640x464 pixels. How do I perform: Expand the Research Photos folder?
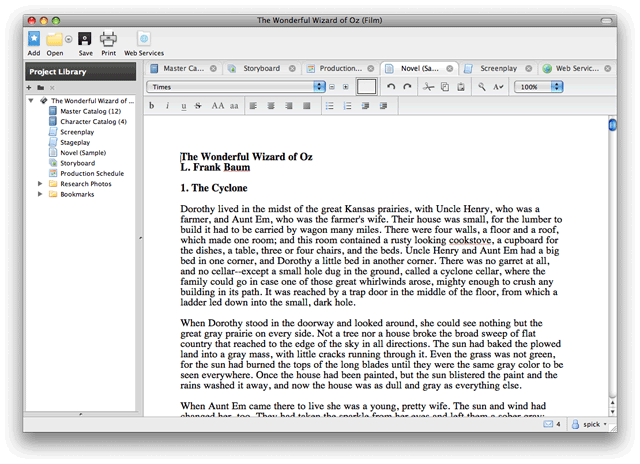click(40, 184)
